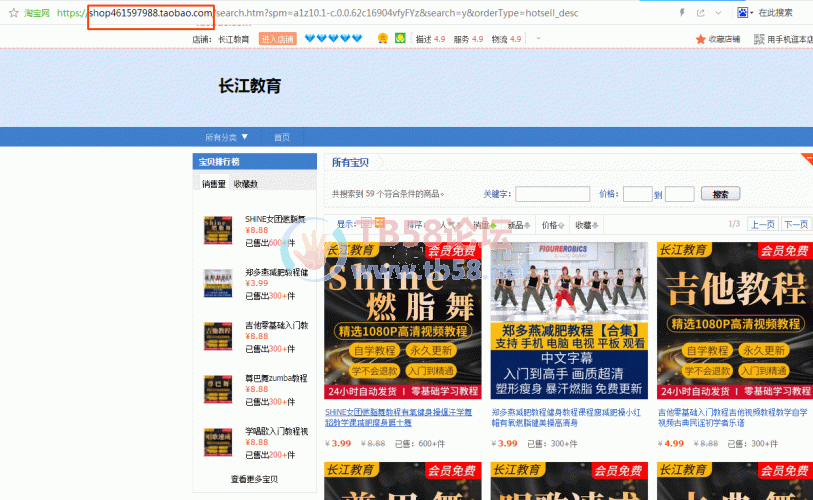Open the browser search engine dropdown
This screenshot has width=813, height=500.
[x=745, y=13]
